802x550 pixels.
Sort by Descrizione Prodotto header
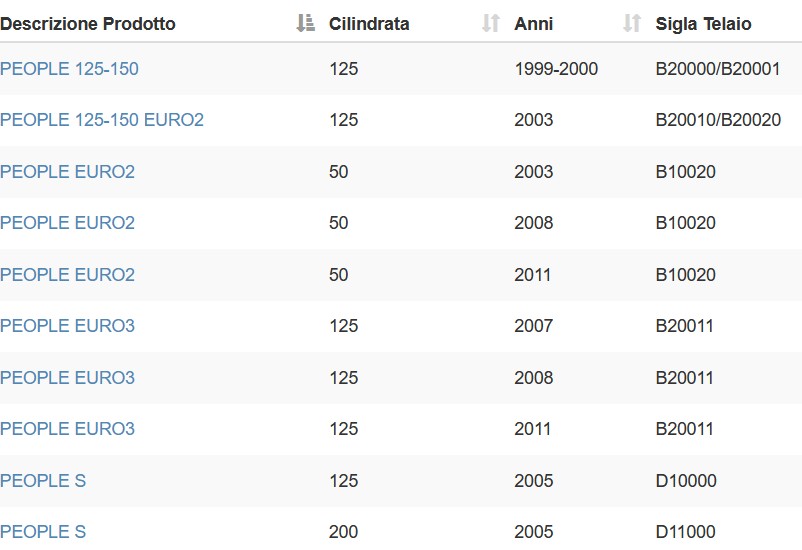(87, 24)
